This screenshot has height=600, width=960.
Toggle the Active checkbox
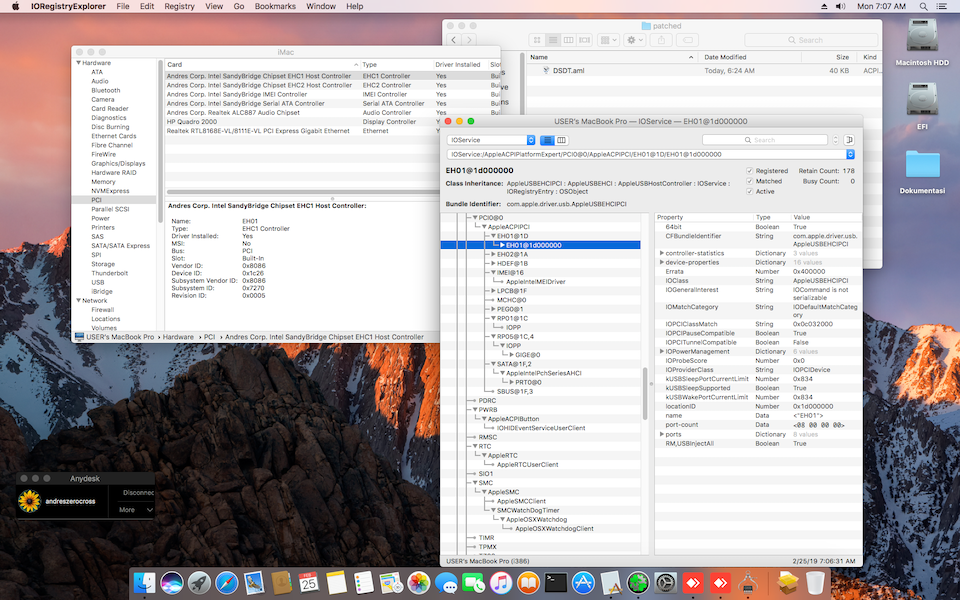point(749,192)
